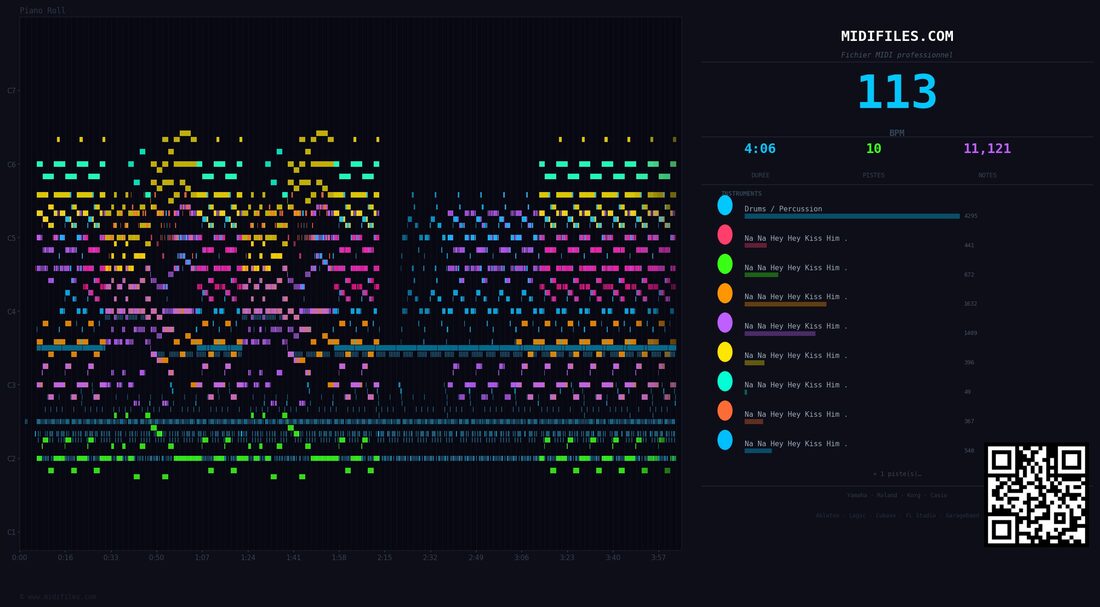This screenshot has width=1100, height=607.
Task: Expand the '+ 1 piste(s)' extra tracks entry
Action: click(897, 474)
